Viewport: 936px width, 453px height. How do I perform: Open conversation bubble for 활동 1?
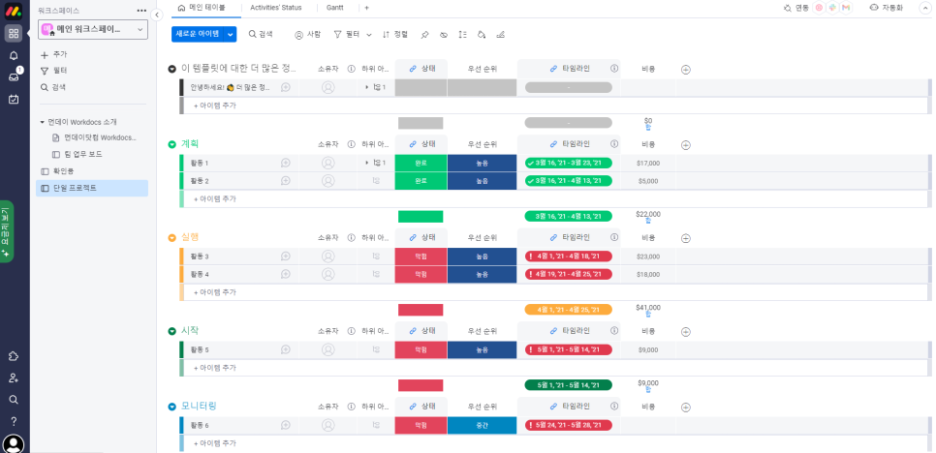pyautogui.click(x=285, y=162)
